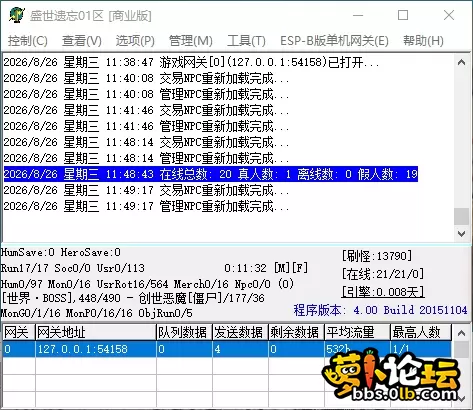Click the 程序版本: 4.00 Build 20151104 text

click(380, 310)
